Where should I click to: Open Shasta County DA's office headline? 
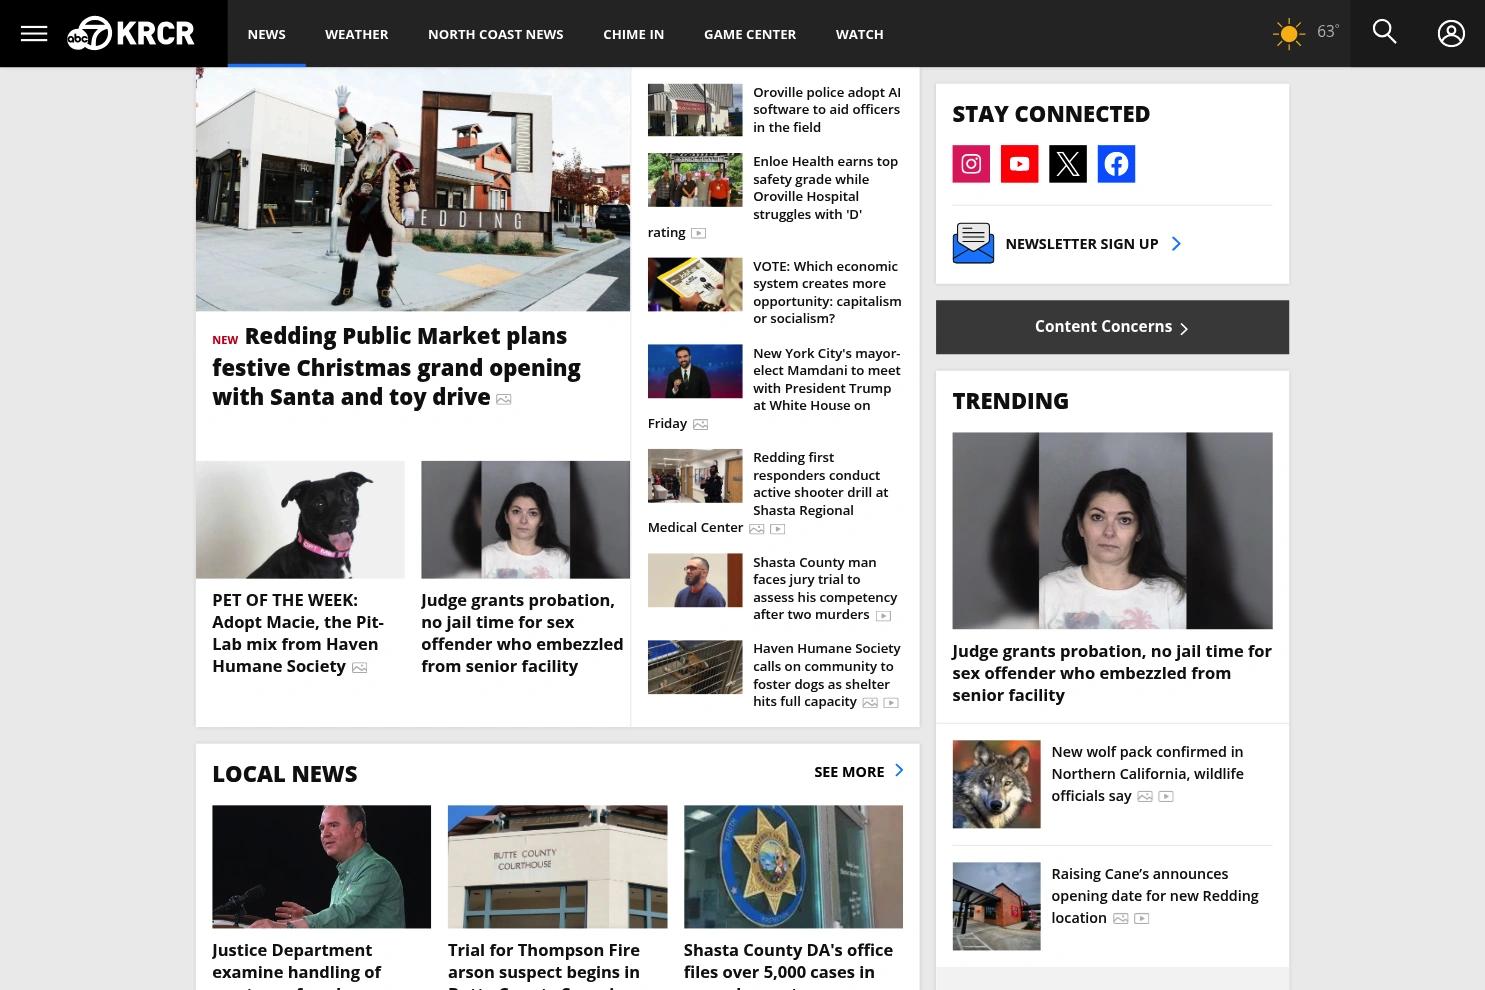pyautogui.click(x=788, y=965)
